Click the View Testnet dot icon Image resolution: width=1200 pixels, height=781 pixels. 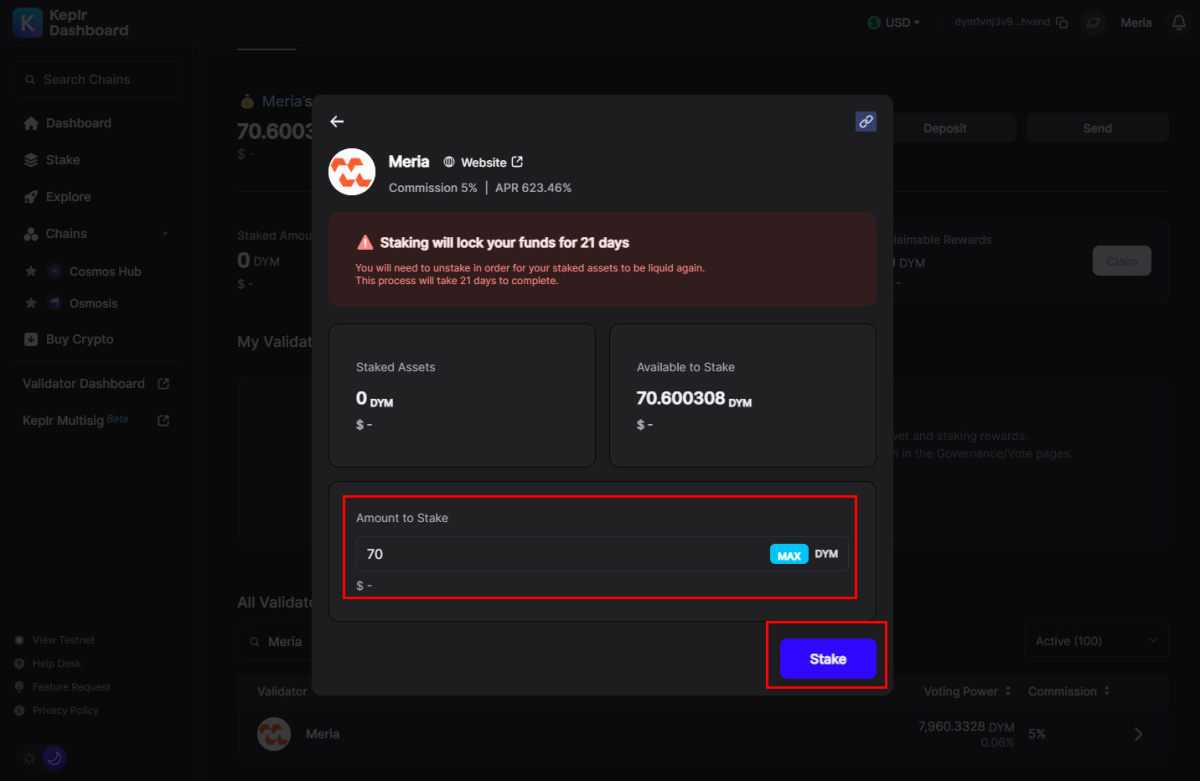coord(19,640)
